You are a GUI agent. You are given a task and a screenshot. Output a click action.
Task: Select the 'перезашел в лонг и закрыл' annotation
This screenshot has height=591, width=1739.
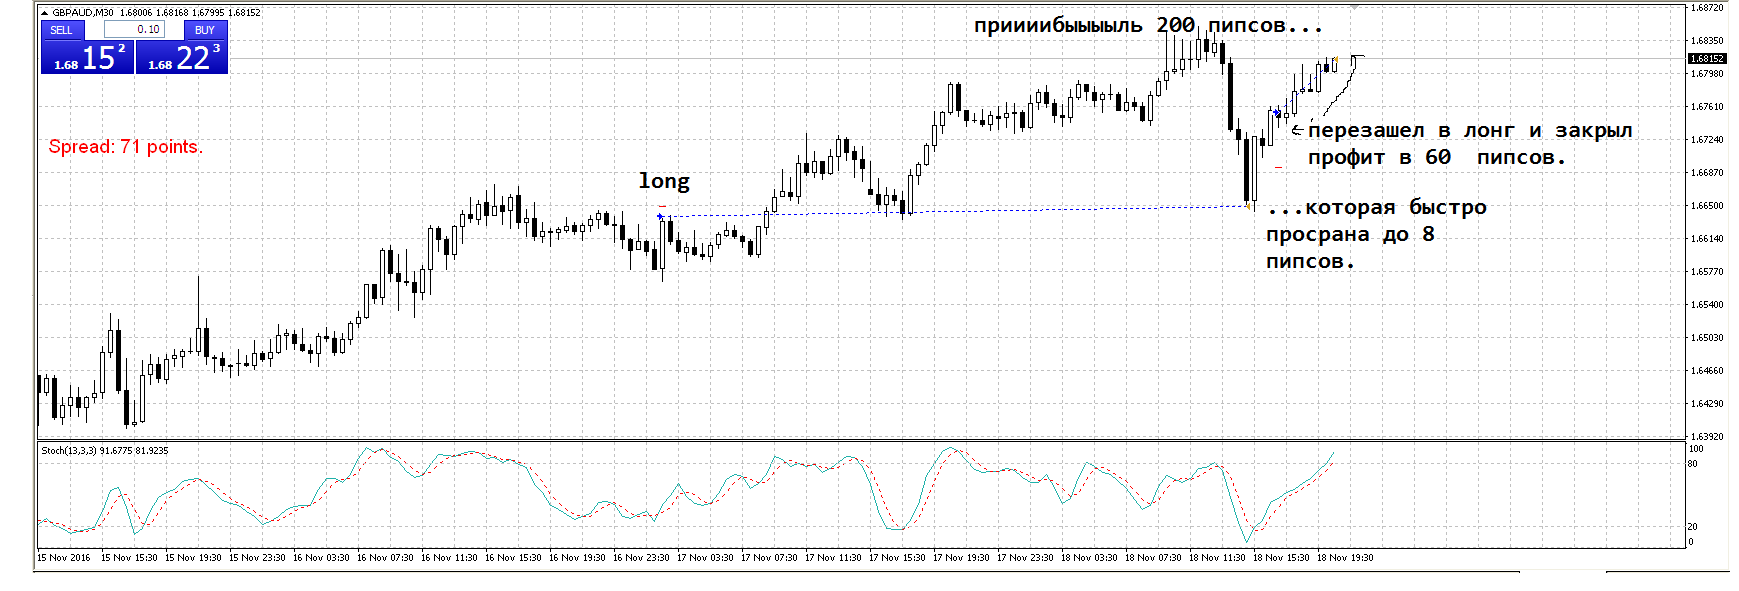click(1470, 131)
